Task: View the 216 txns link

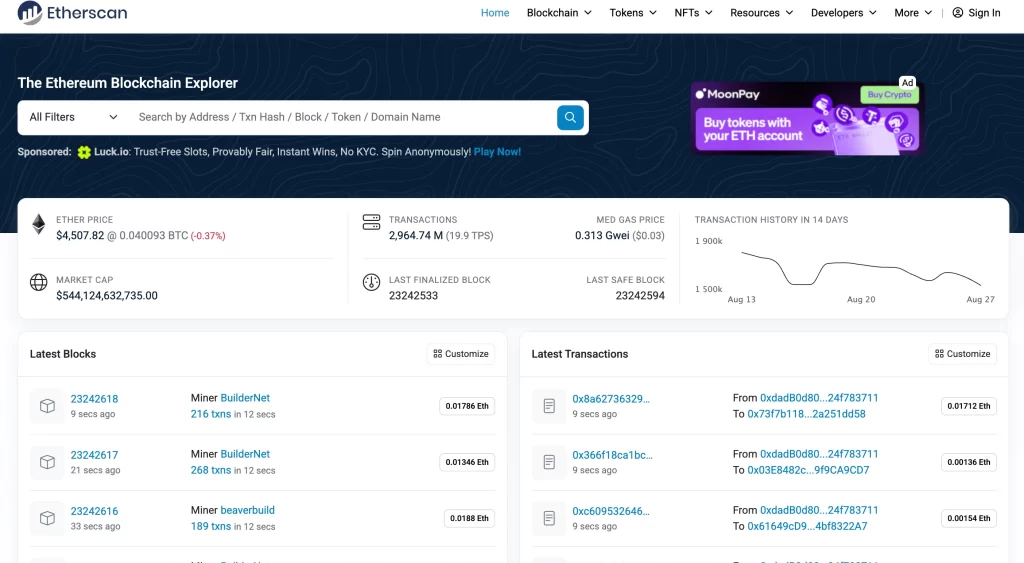Action: (x=211, y=414)
